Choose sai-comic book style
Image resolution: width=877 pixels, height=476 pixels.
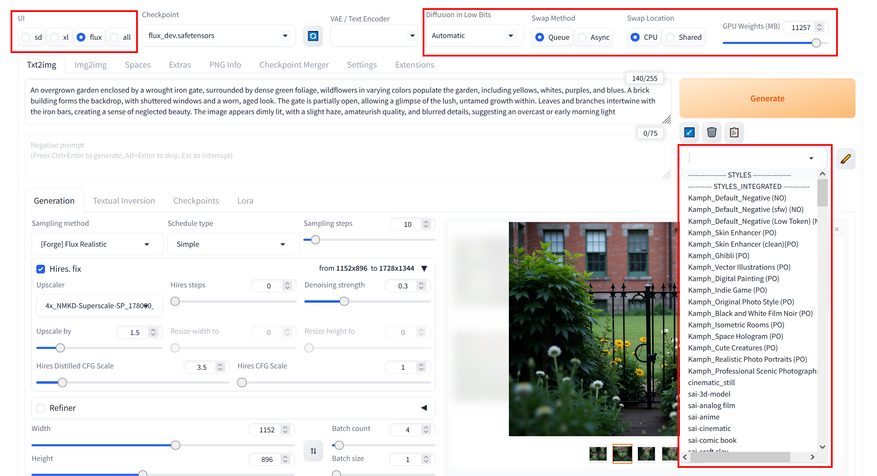pos(712,441)
